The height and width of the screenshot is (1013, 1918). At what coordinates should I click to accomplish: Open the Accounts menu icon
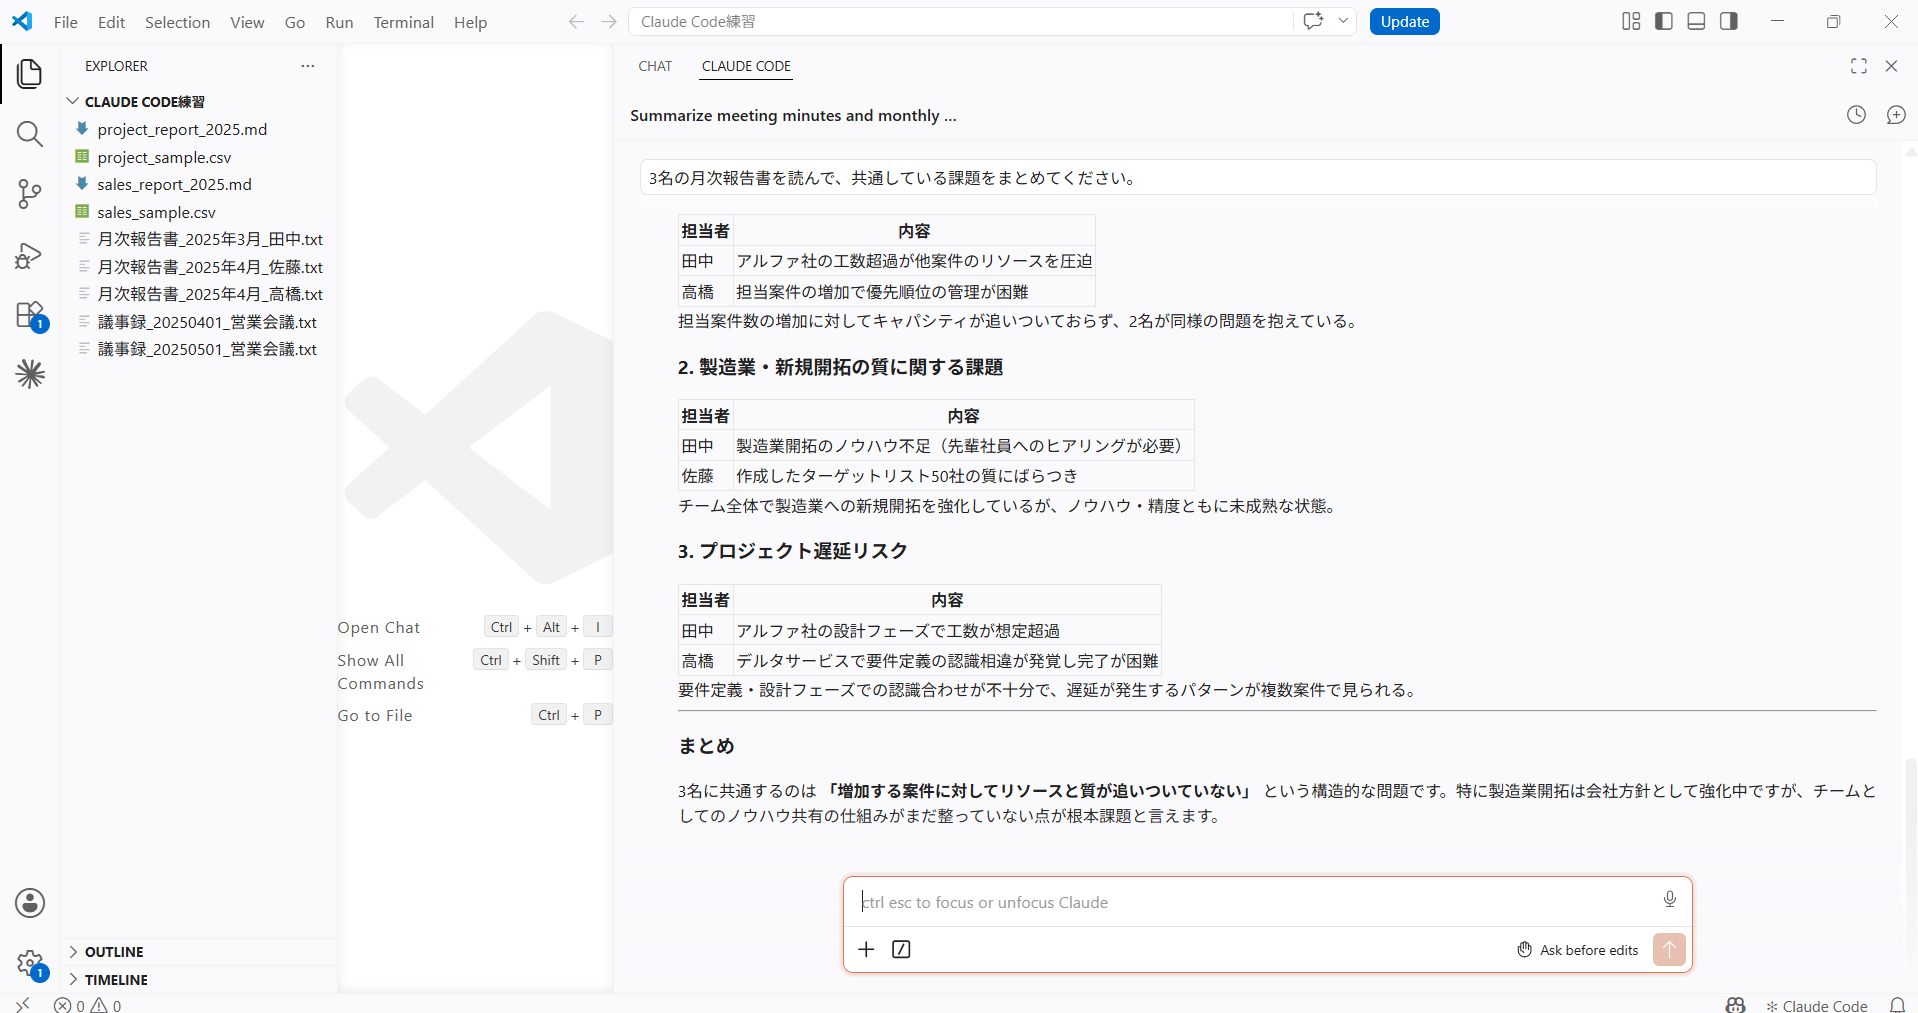(30, 903)
